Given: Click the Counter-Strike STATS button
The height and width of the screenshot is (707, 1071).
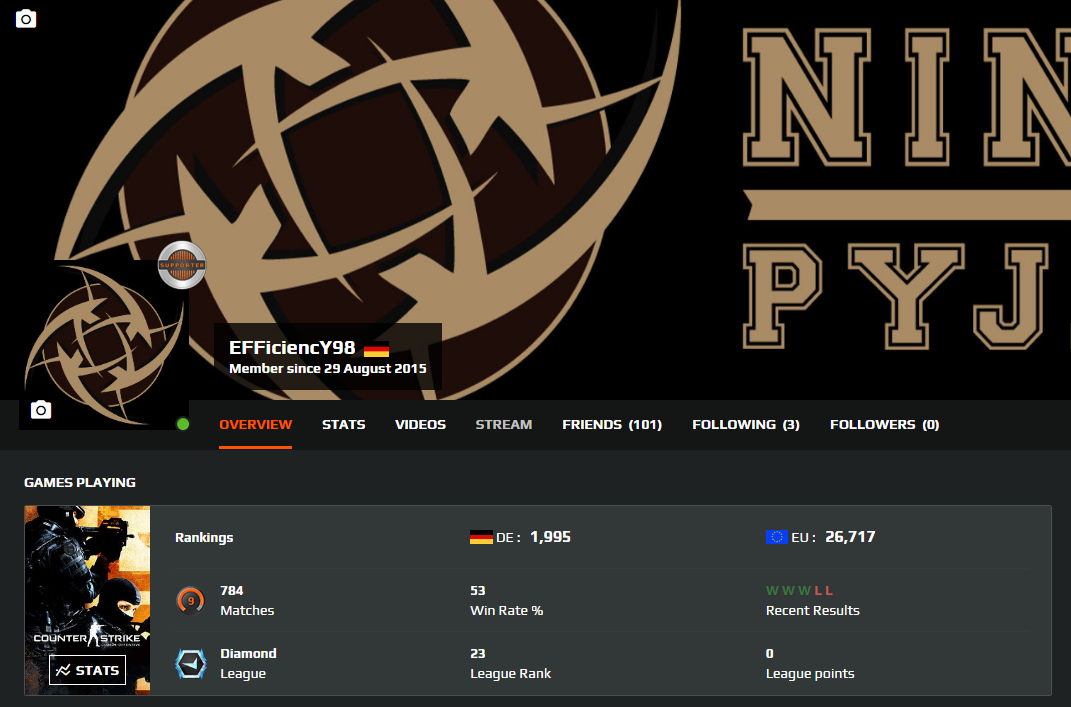Looking at the screenshot, I should pos(87,670).
